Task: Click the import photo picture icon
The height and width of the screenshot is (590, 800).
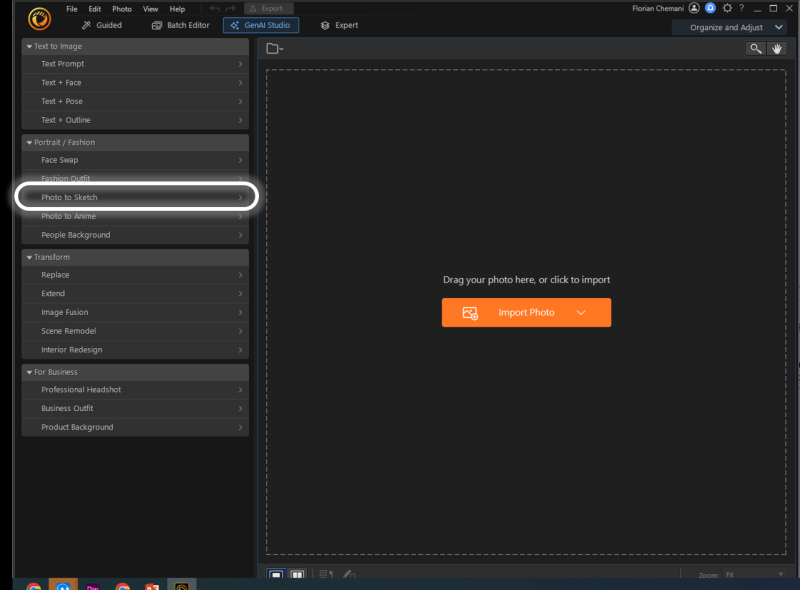Action: point(470,313)
